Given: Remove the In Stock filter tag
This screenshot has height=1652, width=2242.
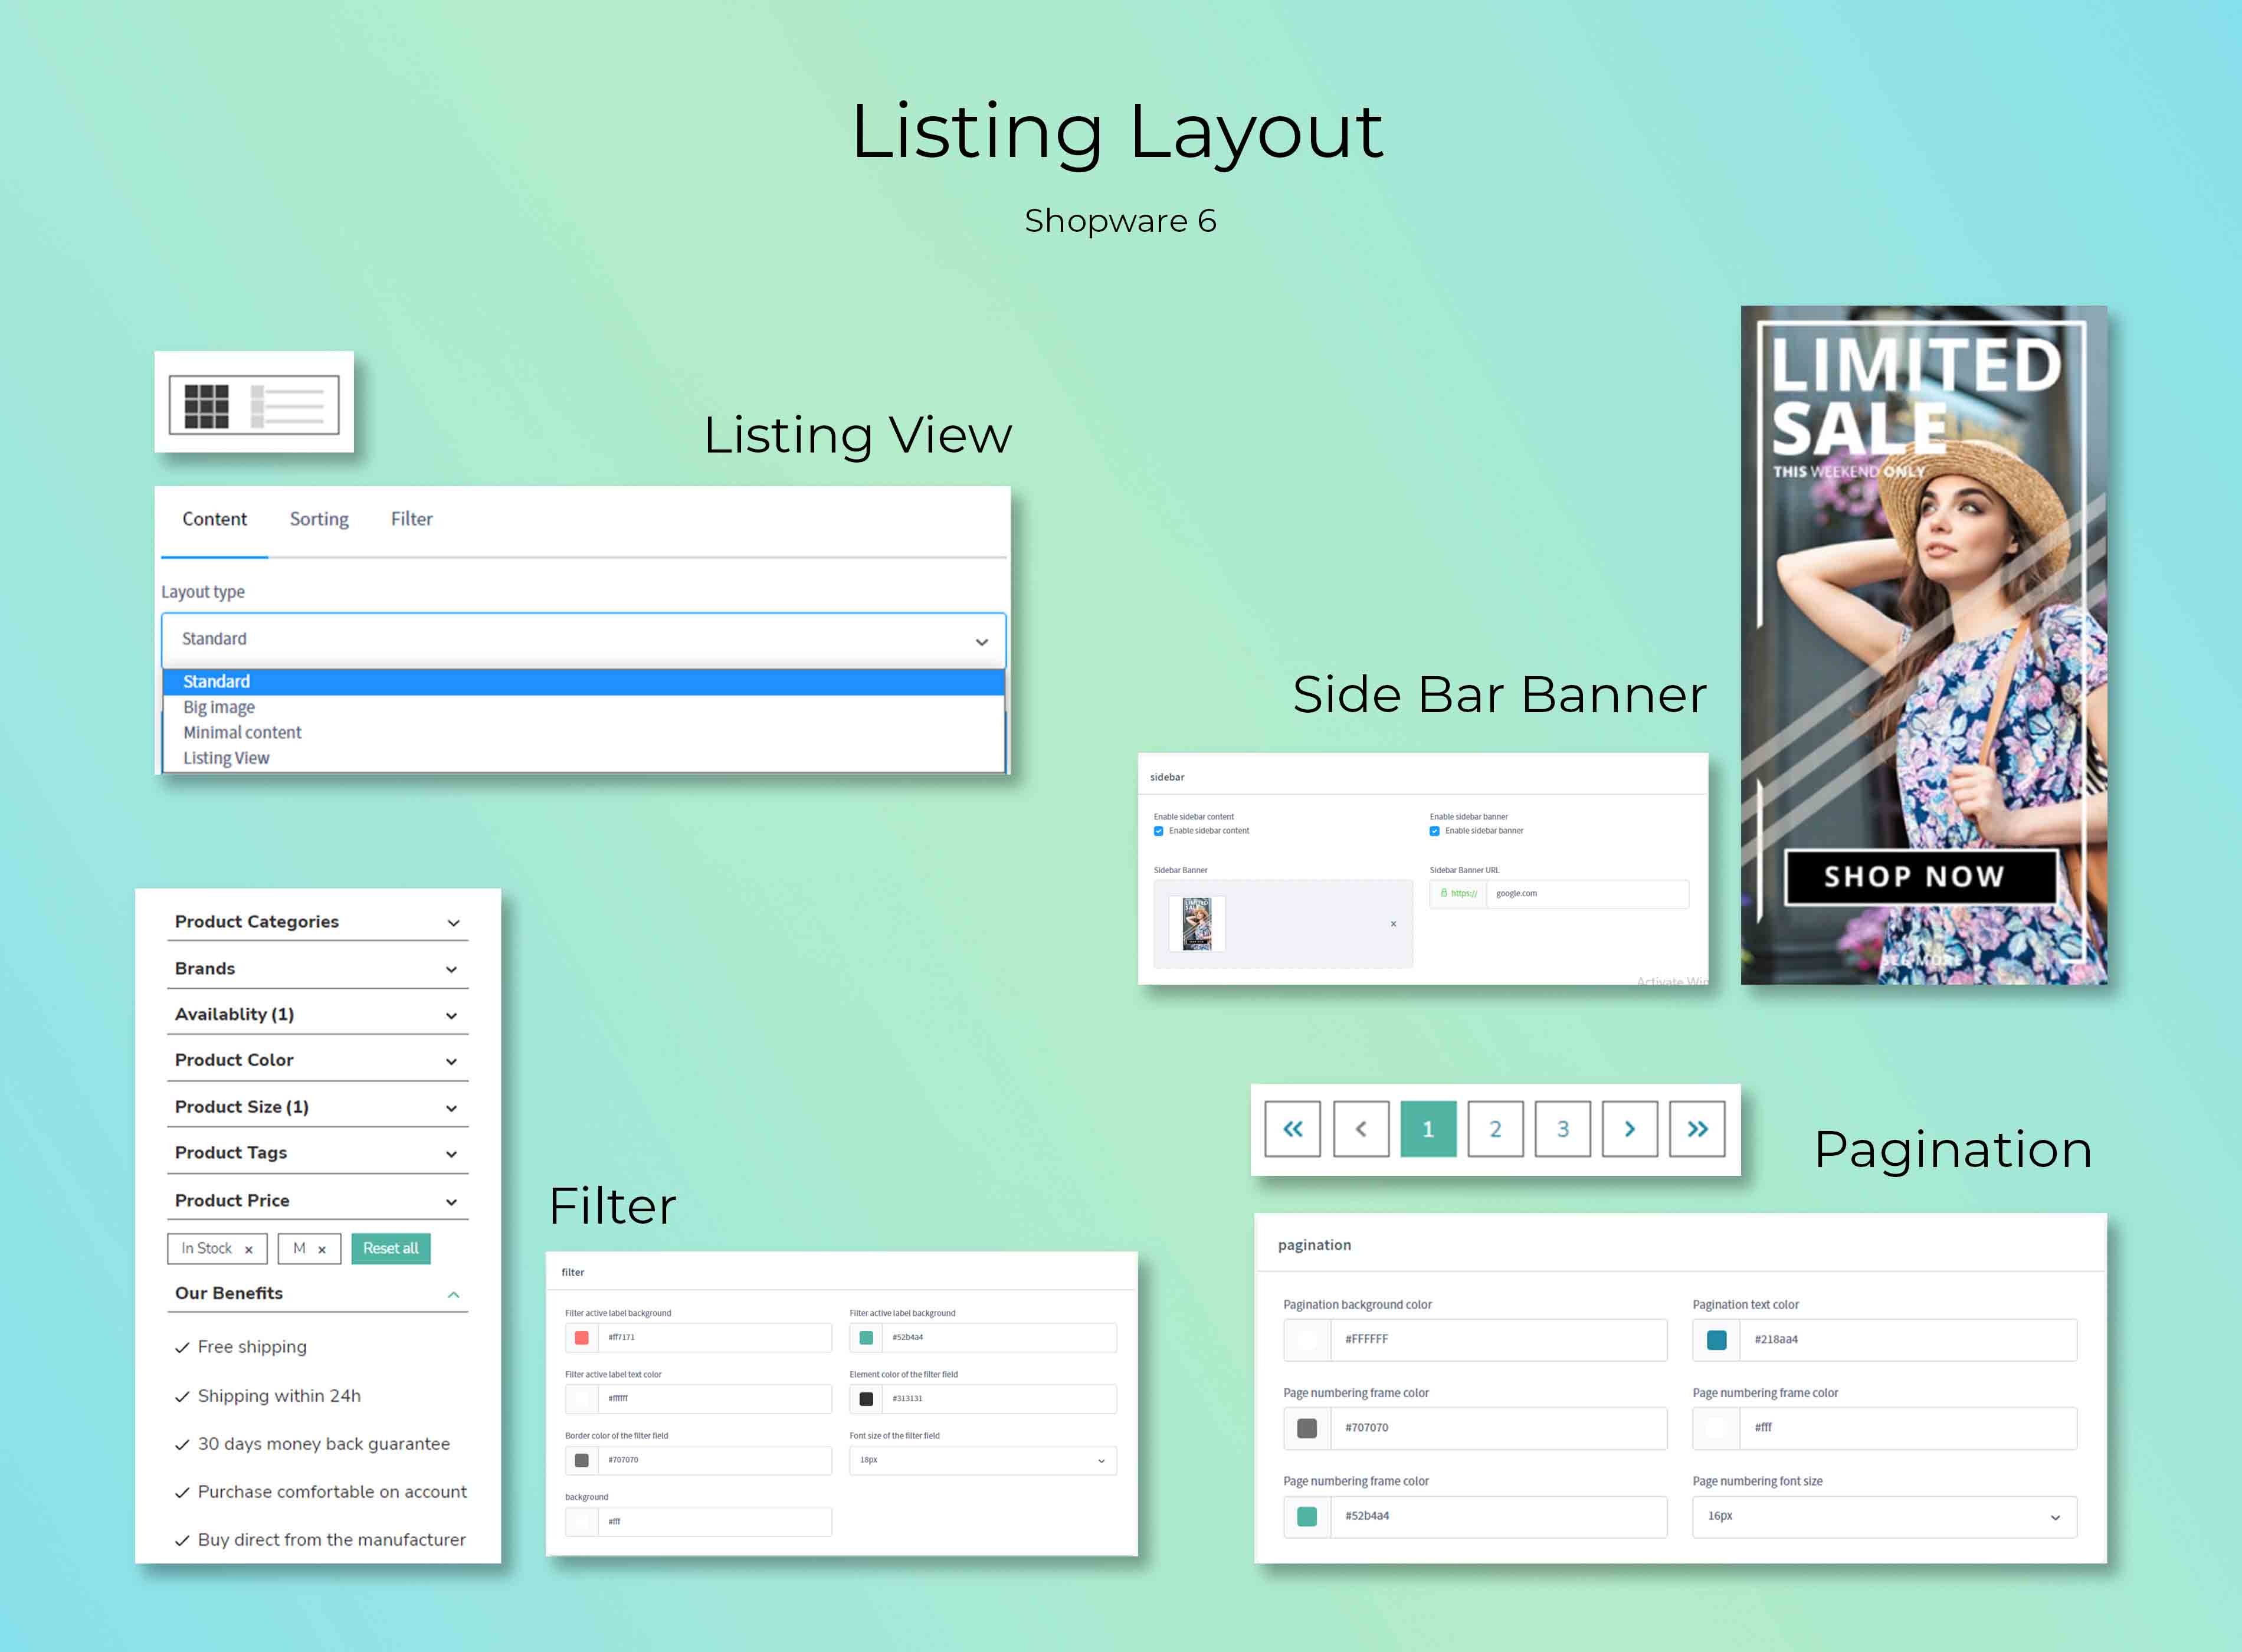Looking at the screenshot, I should click(x=249, y=1250).
